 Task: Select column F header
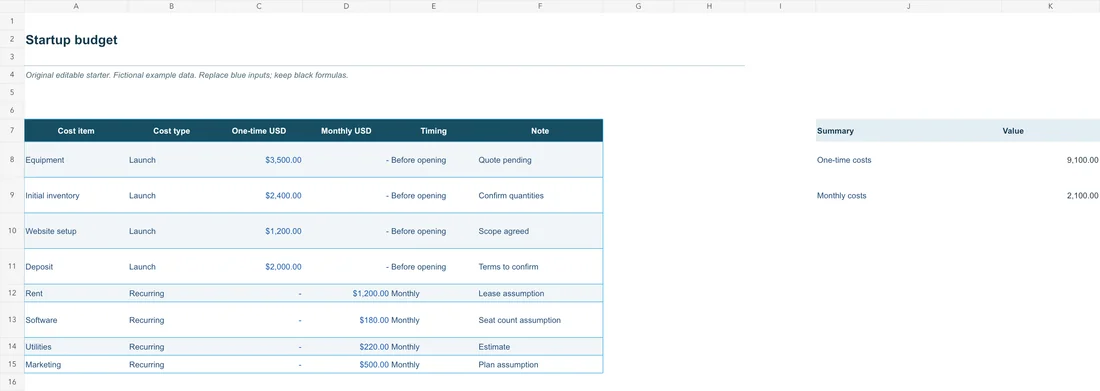pos(539,6)
